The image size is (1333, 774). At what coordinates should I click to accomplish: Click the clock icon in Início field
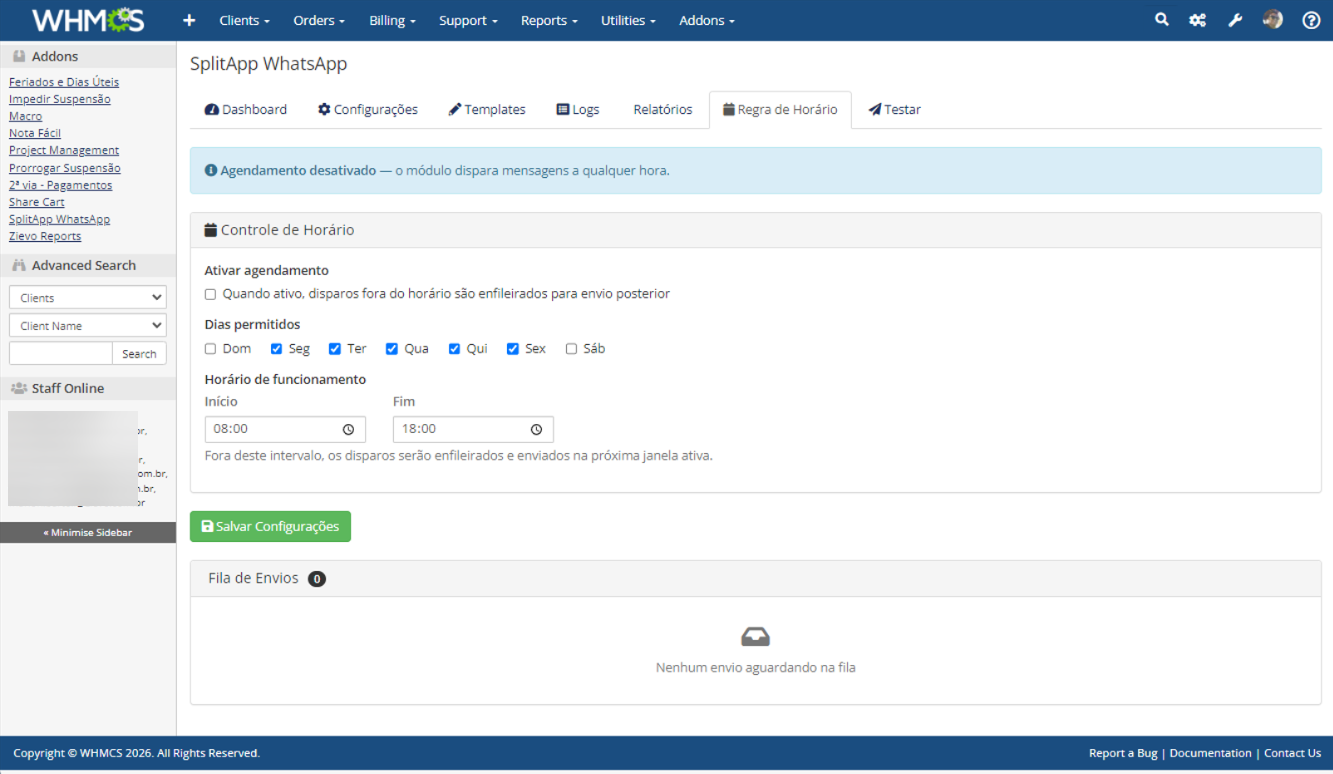point(348,429)
